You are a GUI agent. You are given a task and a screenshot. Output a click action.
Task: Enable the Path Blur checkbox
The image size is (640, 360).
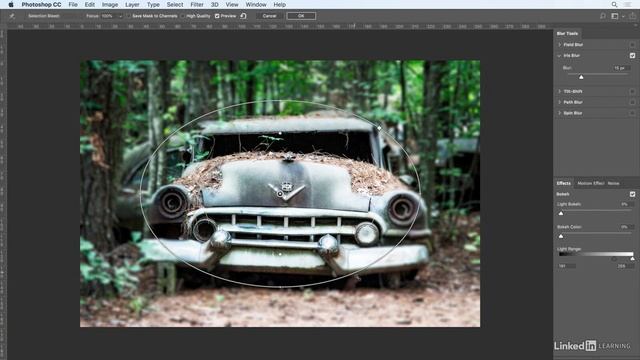pos(632,102)
